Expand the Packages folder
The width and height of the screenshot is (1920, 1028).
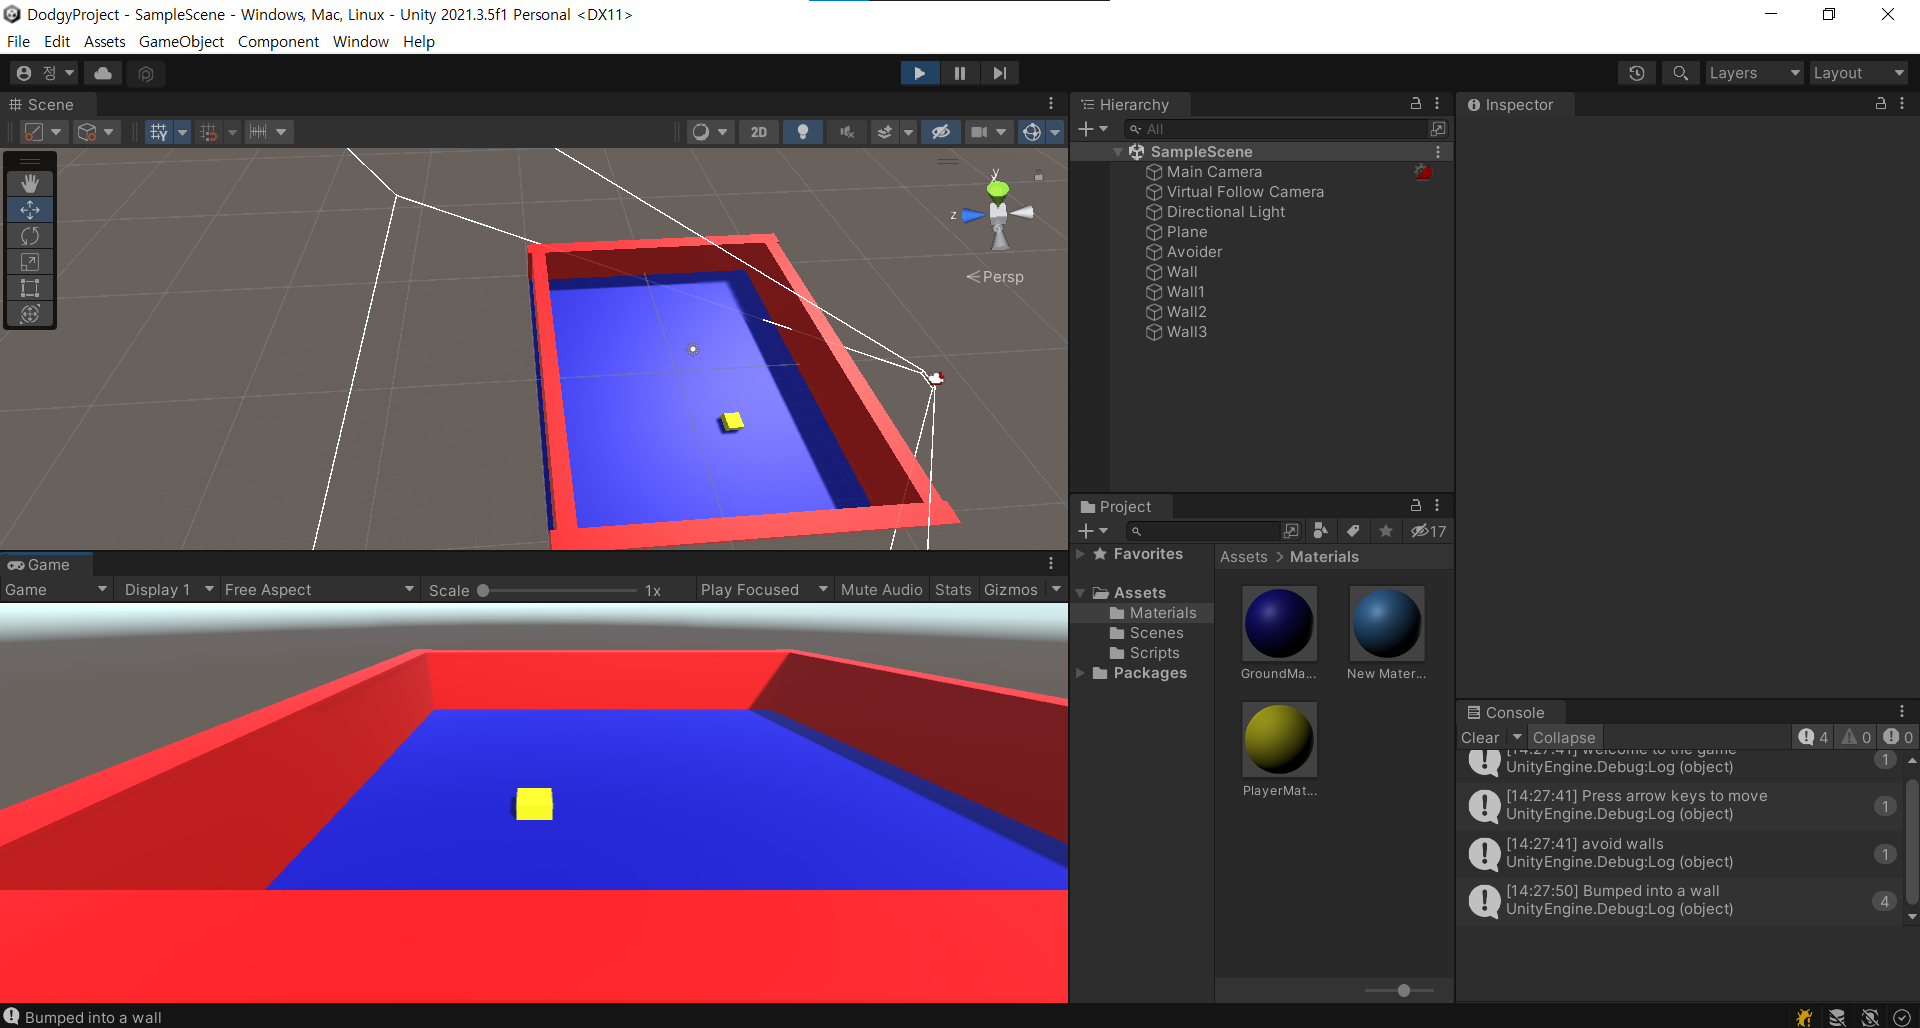1080,673
